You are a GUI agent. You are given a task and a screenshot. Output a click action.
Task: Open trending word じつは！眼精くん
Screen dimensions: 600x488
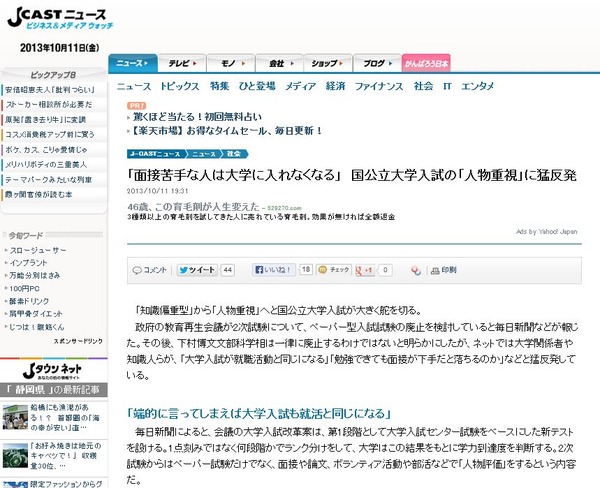point(37,327)
